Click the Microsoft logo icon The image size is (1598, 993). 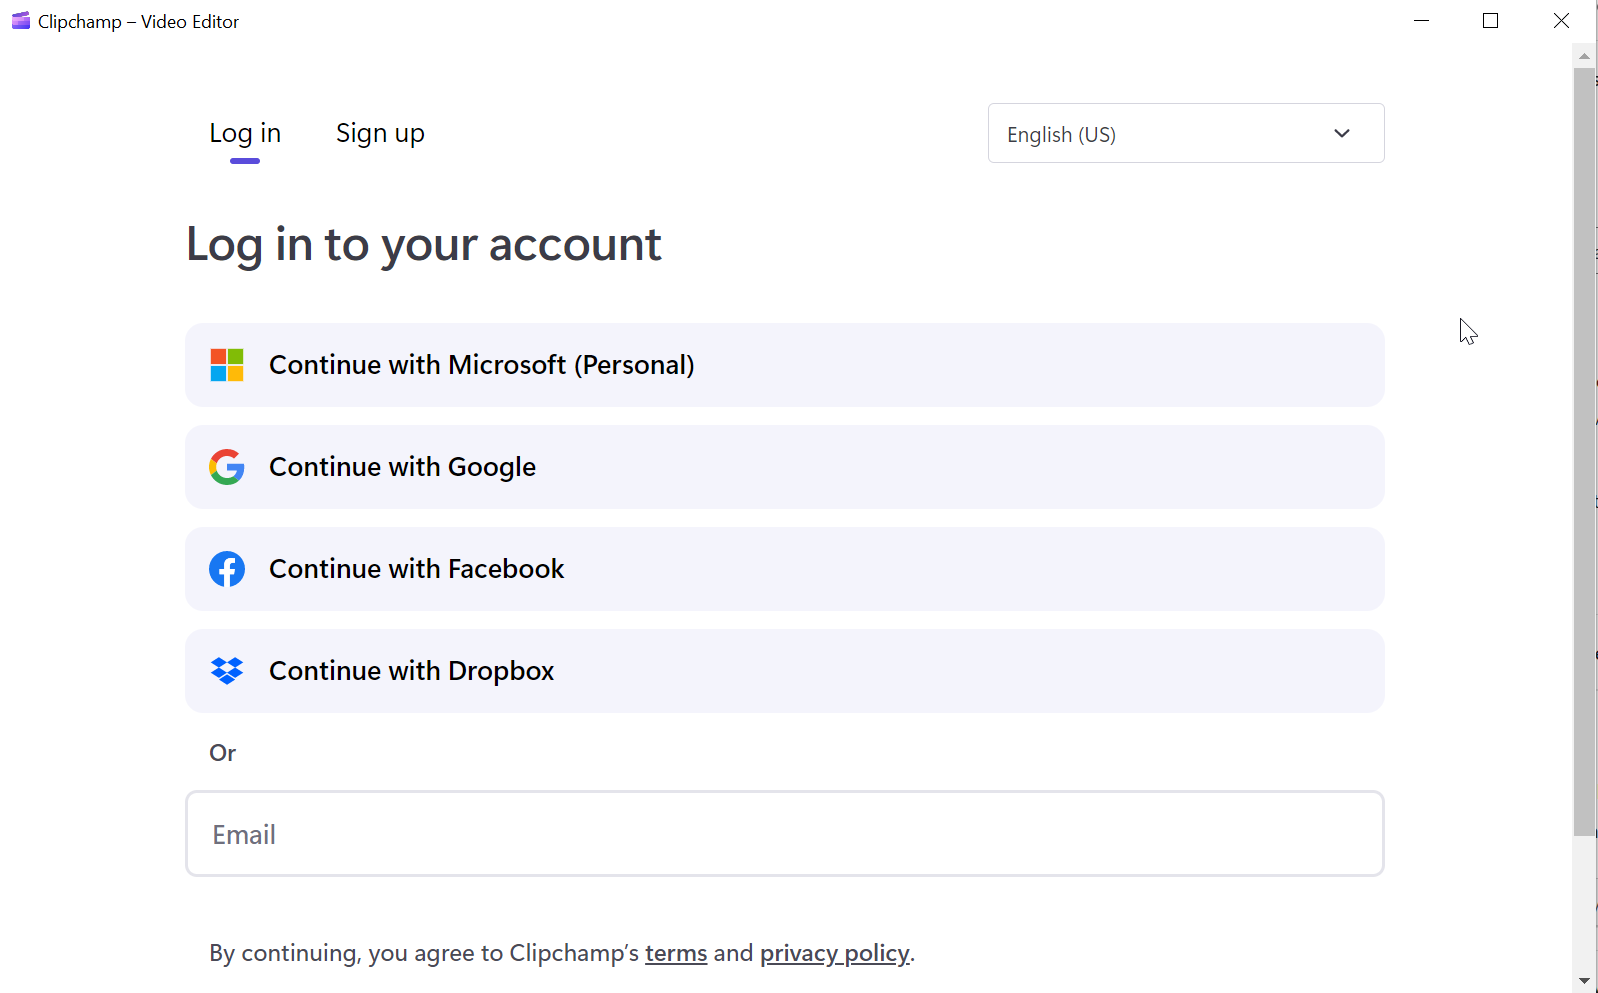coord(227,365)
